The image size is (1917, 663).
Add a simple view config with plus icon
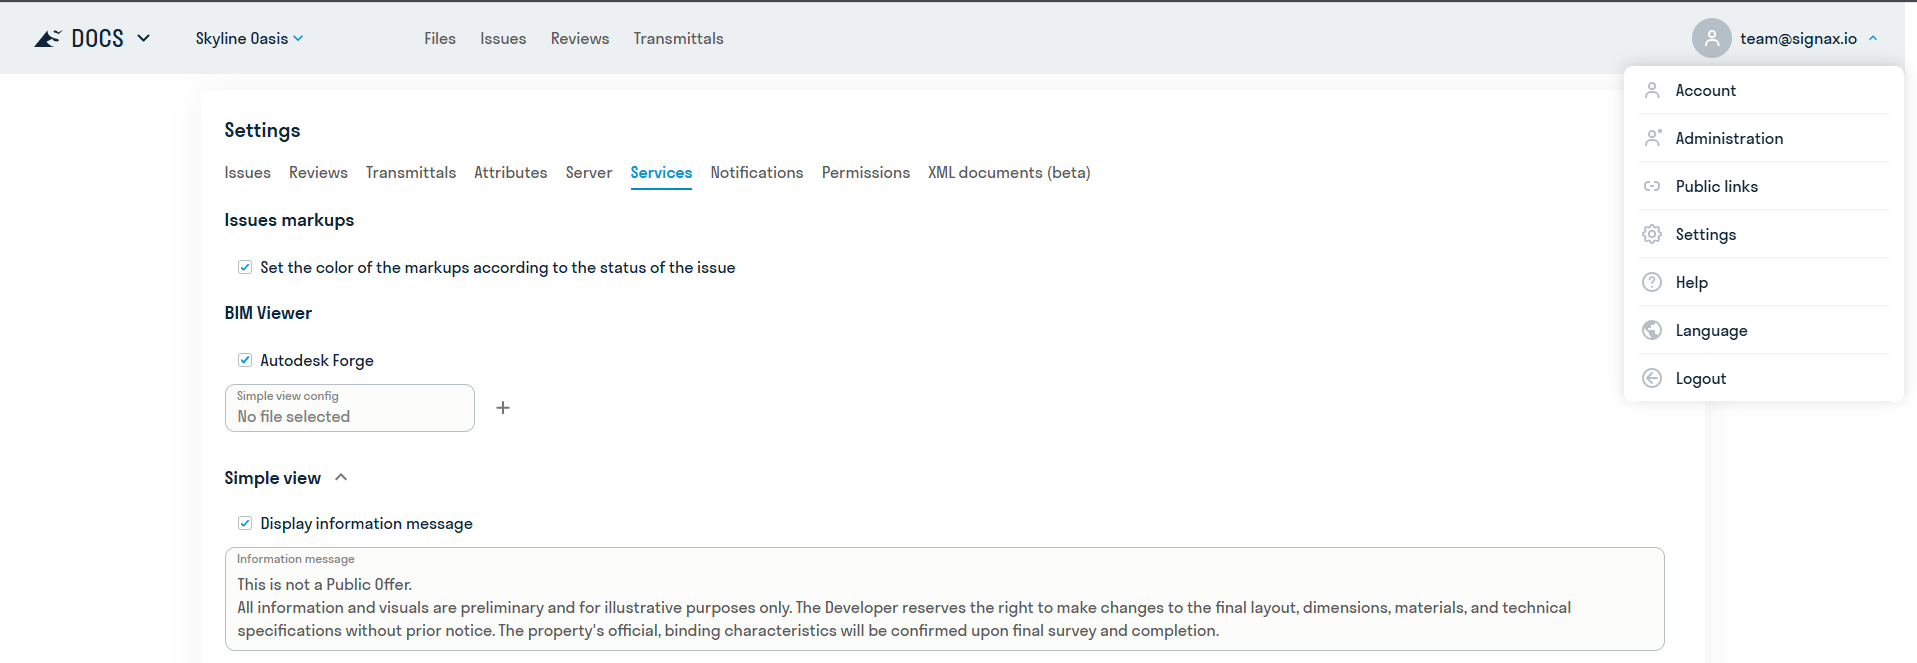503,408
